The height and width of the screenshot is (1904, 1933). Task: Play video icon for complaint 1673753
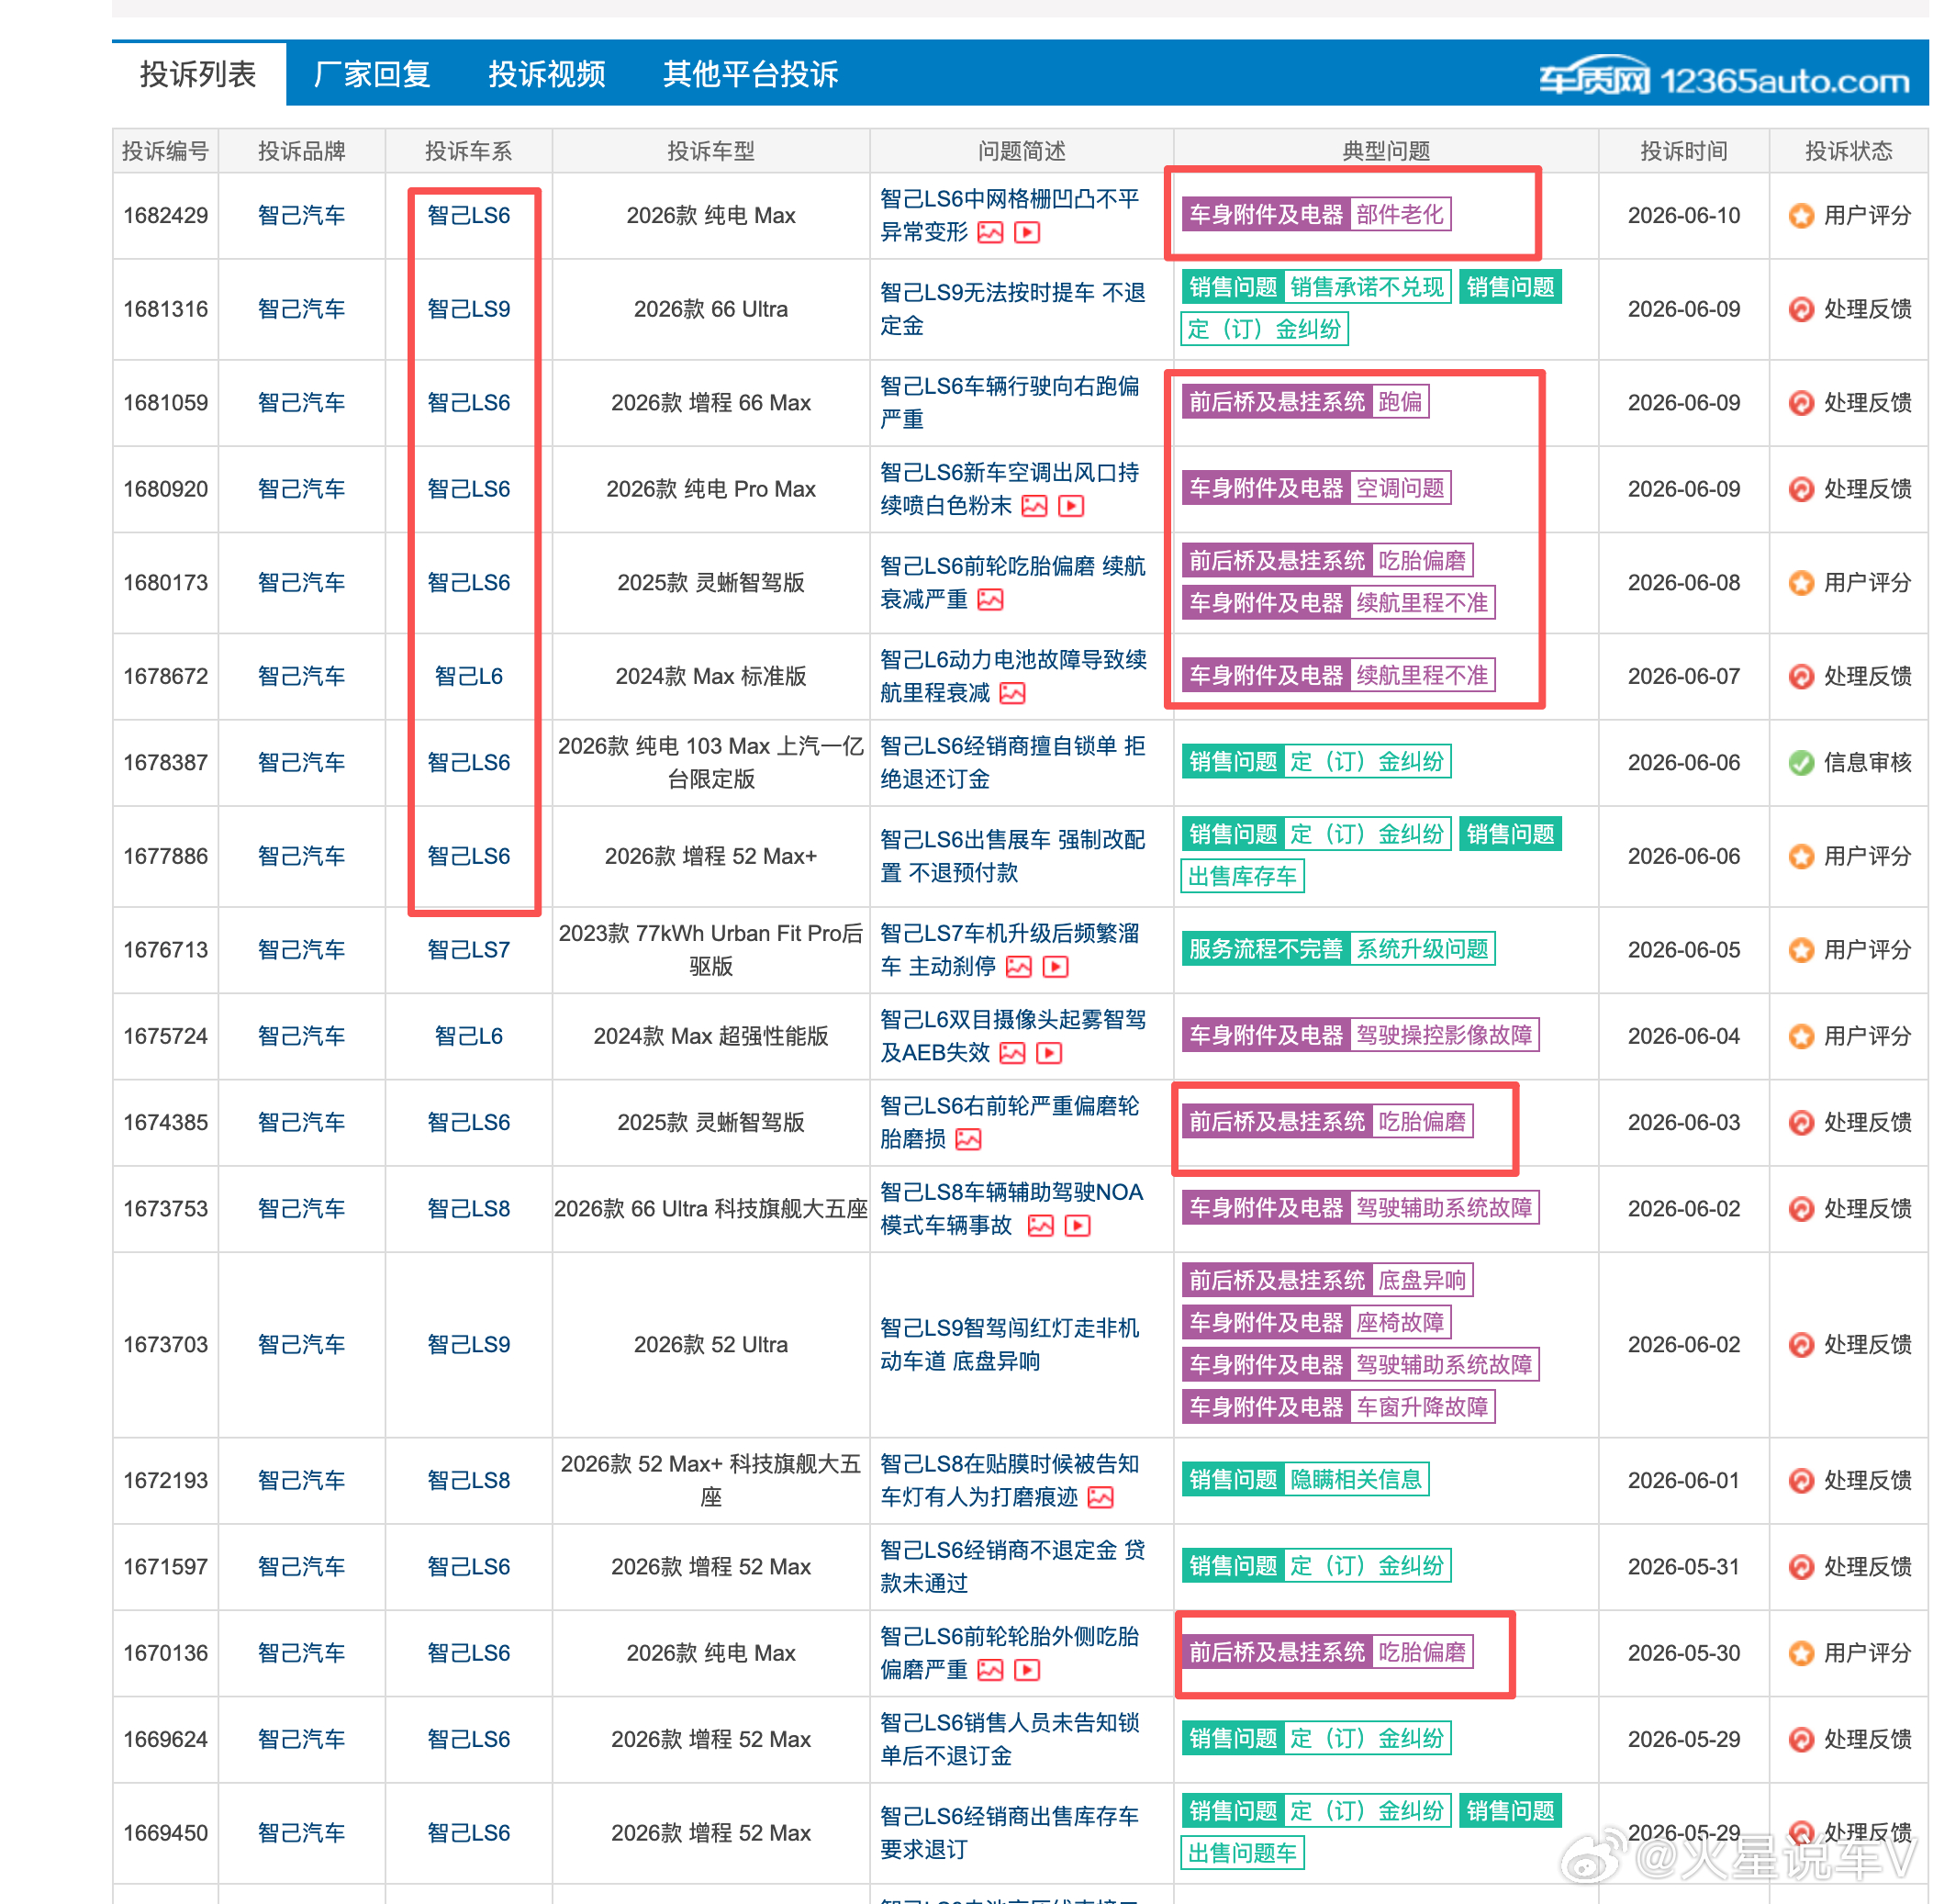[x=1078, y=1226]
